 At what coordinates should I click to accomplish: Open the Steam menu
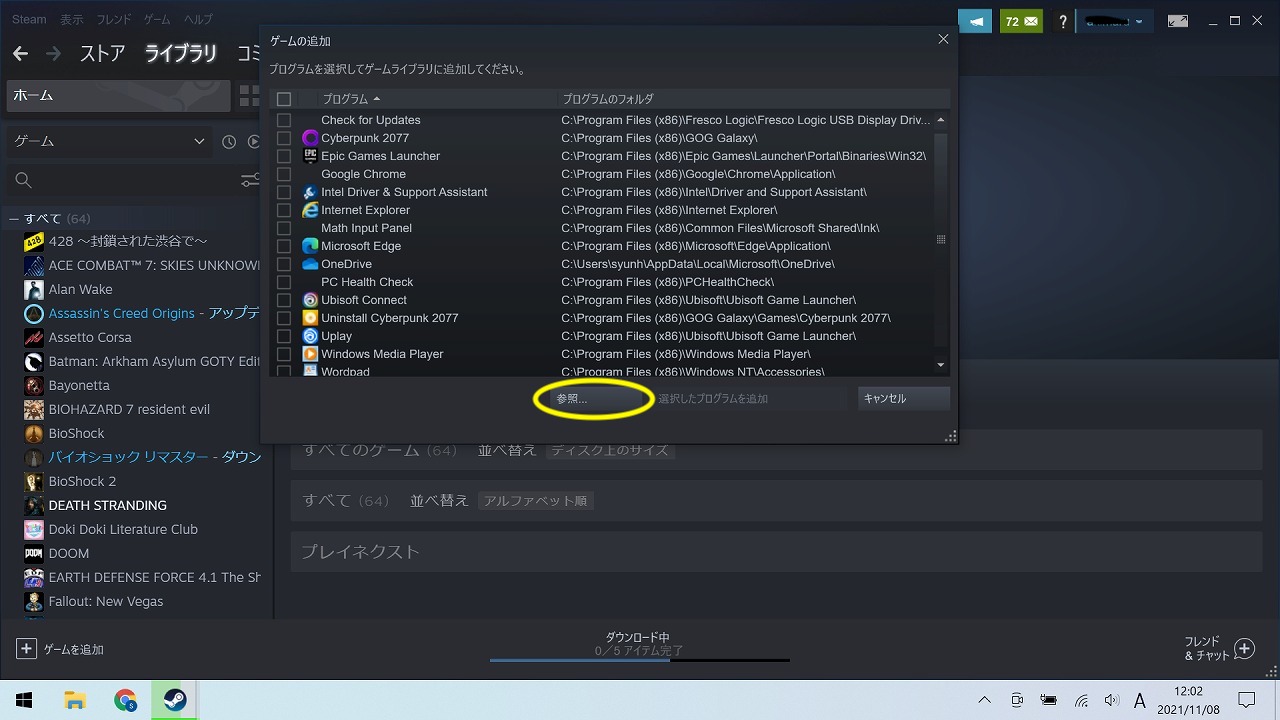pyautogui.click(x=29, y=20)
